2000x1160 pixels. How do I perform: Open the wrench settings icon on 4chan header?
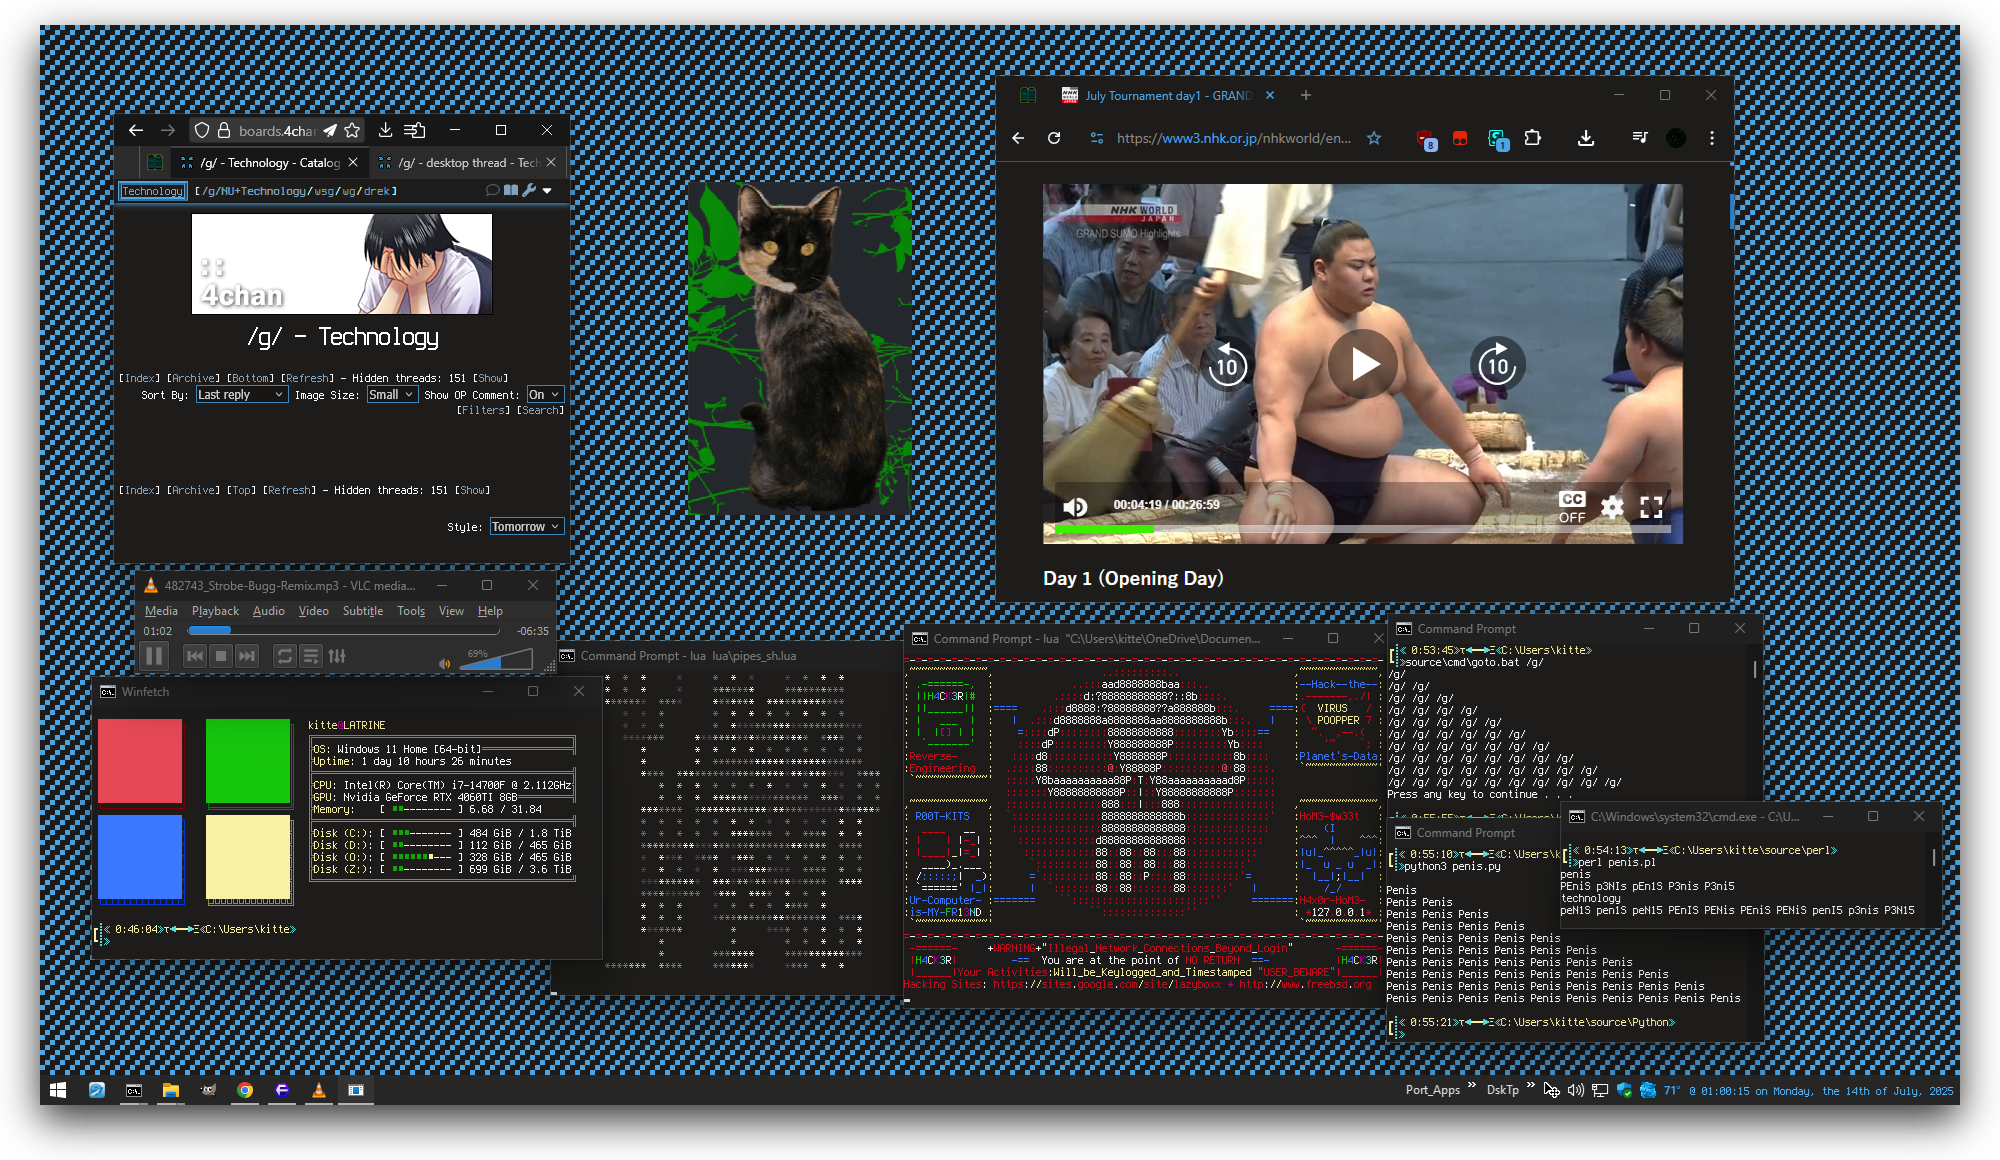point(529,190)
